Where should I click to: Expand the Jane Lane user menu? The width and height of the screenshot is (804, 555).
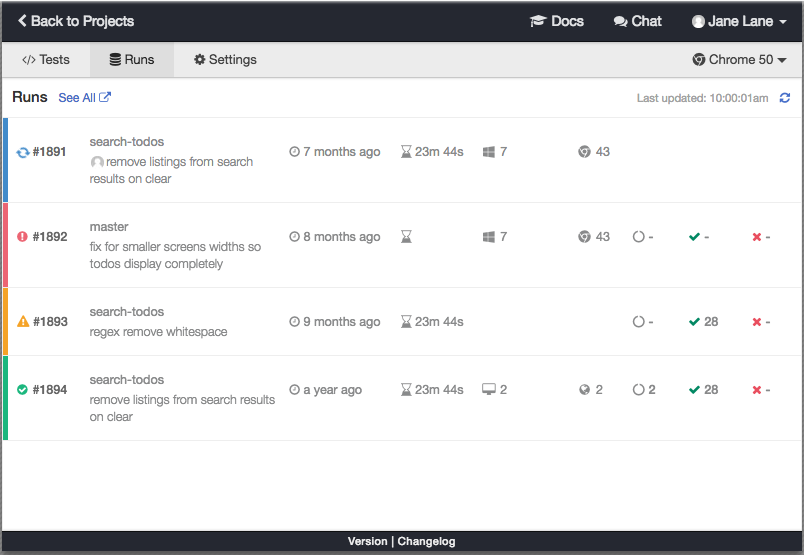tap(739, 21)
